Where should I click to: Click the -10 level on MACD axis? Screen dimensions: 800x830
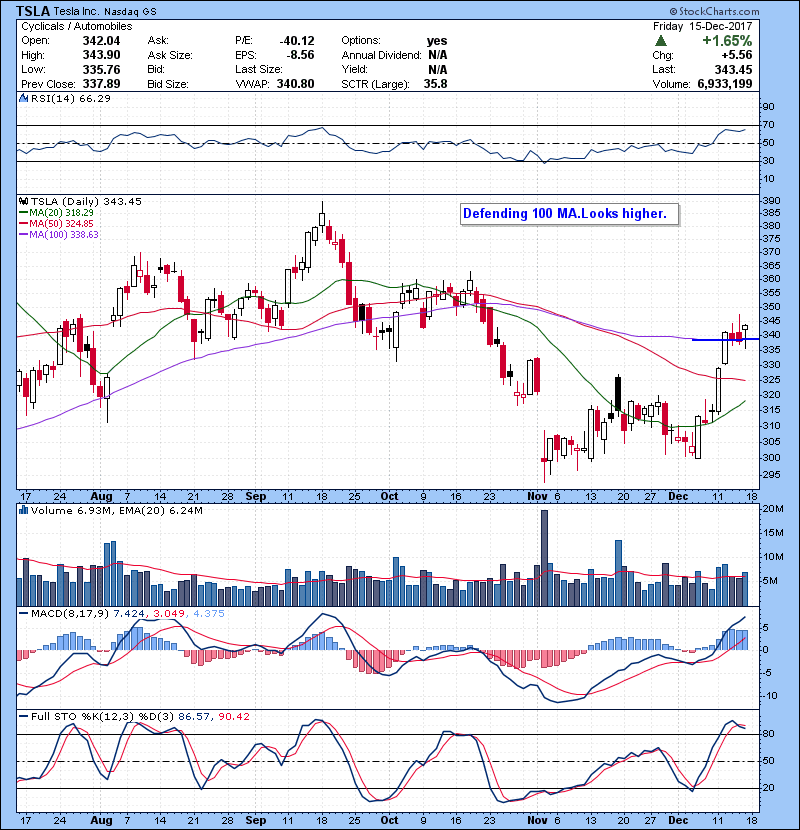click(x=769, y=696)
